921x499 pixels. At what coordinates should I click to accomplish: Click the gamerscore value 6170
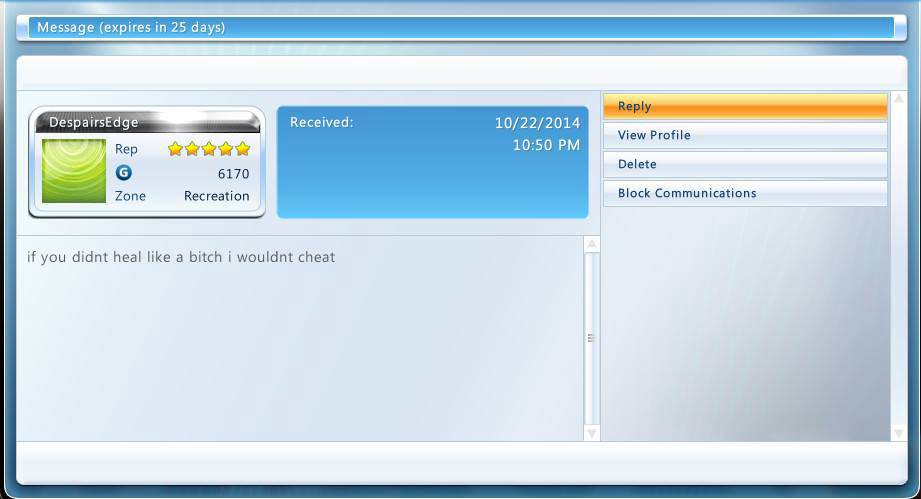coord(233,174)
